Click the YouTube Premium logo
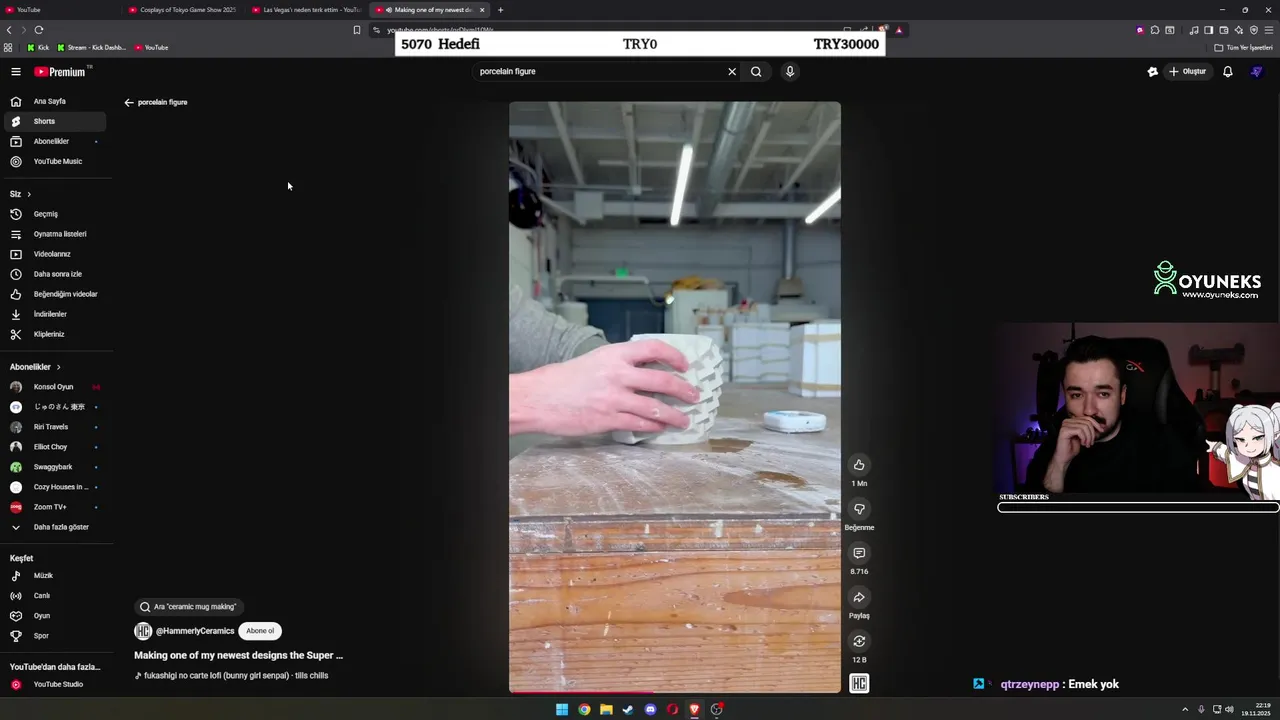 60,72
